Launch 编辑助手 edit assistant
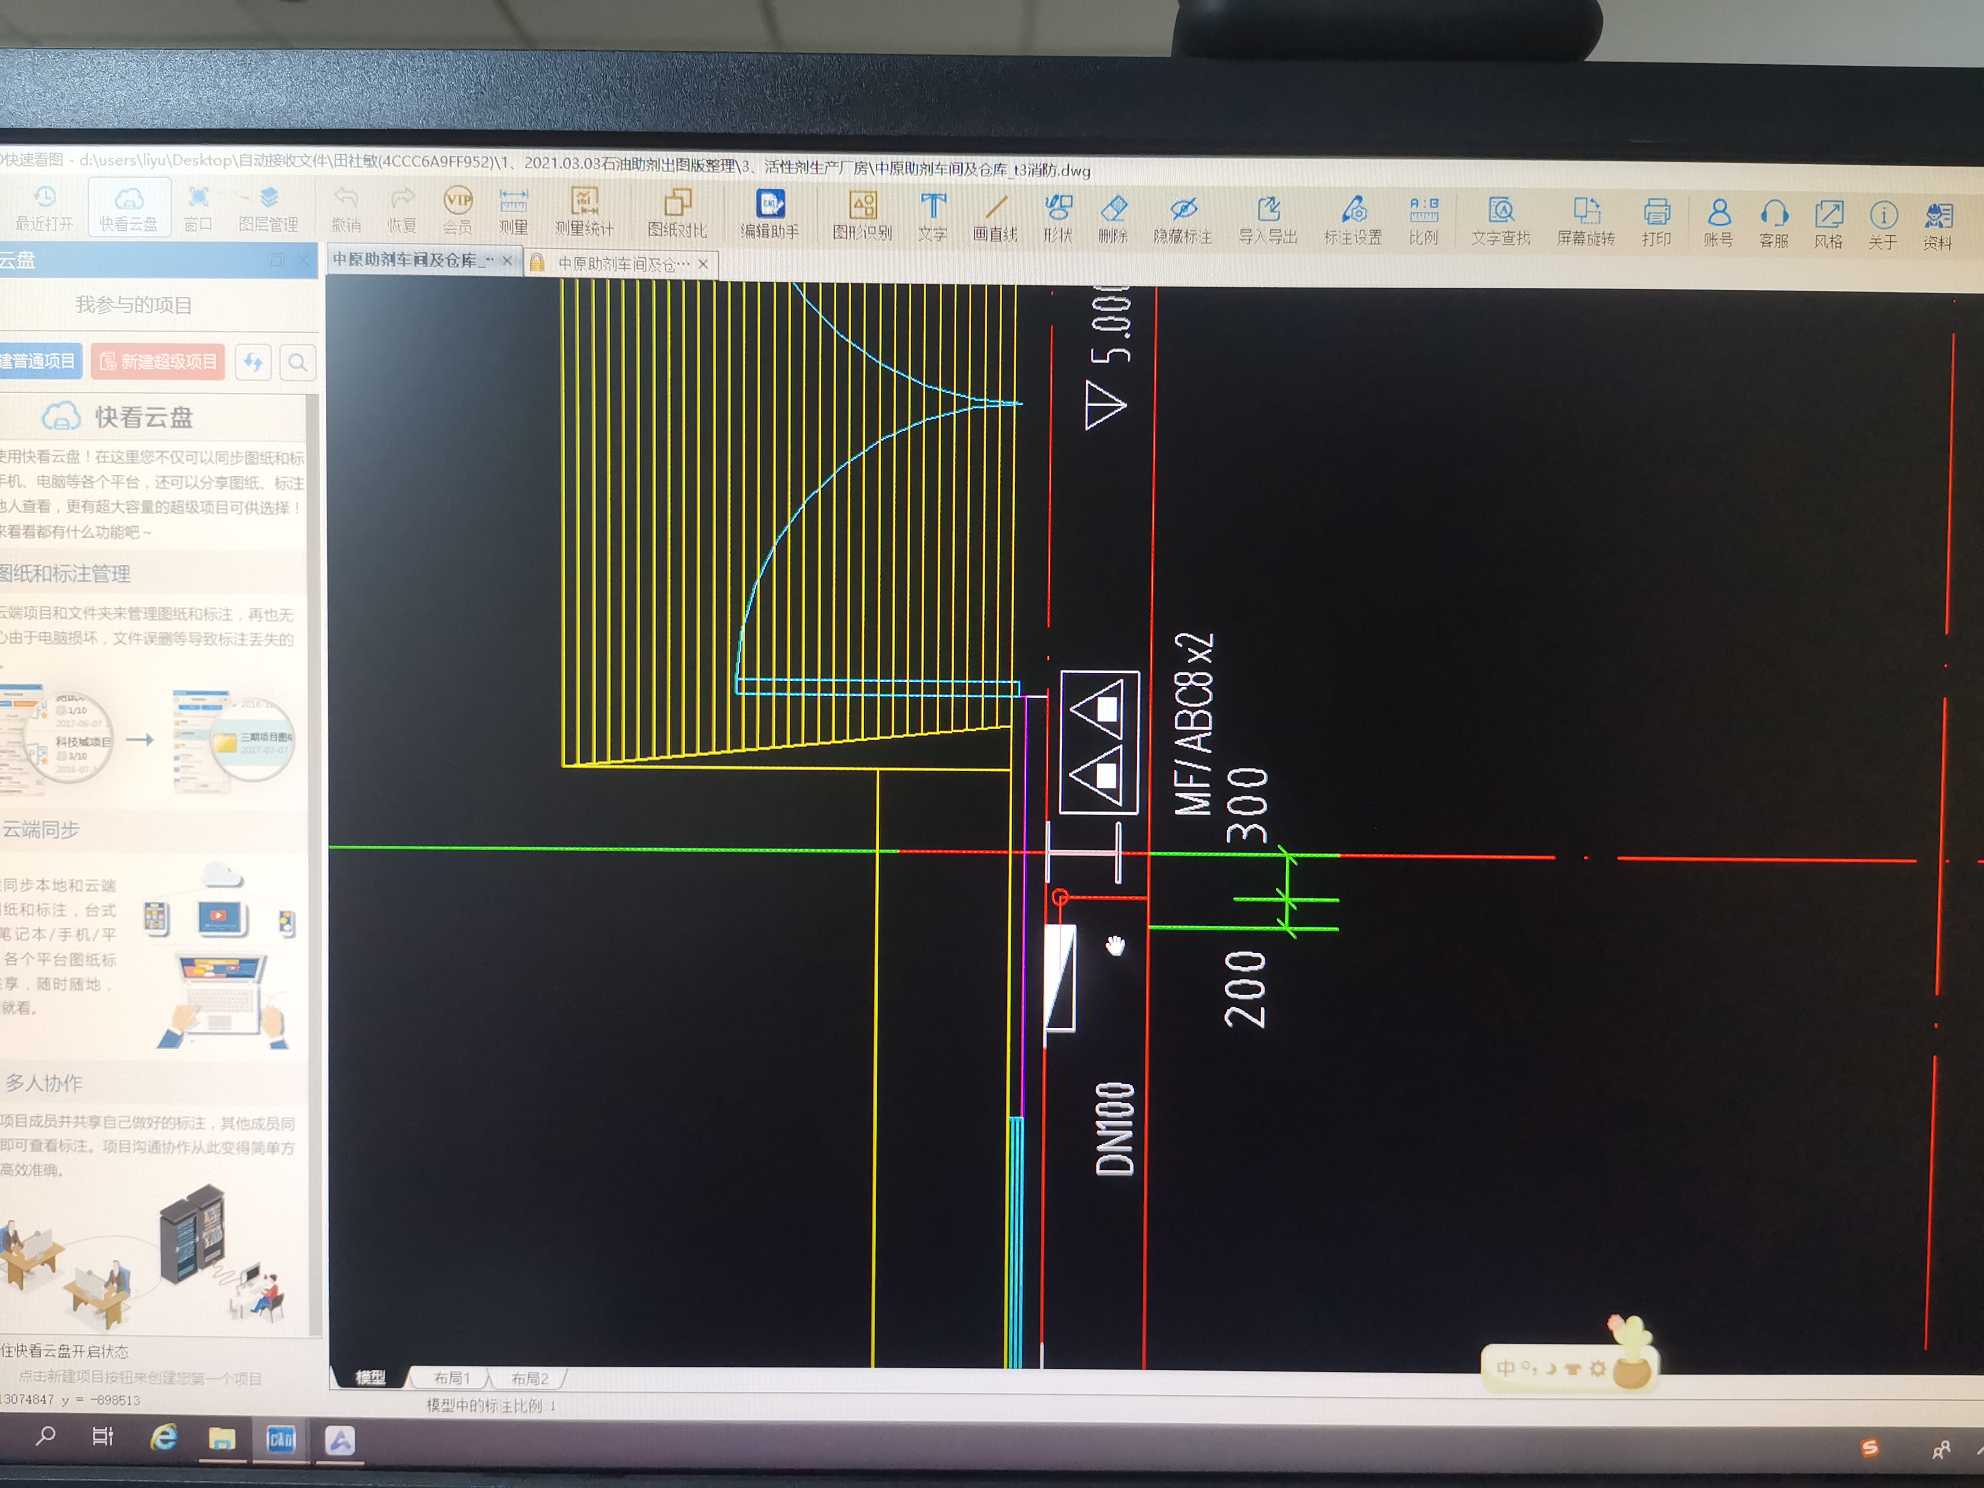The height and width of the screenshot is (1488, 1984). click(x=770, y=215)
